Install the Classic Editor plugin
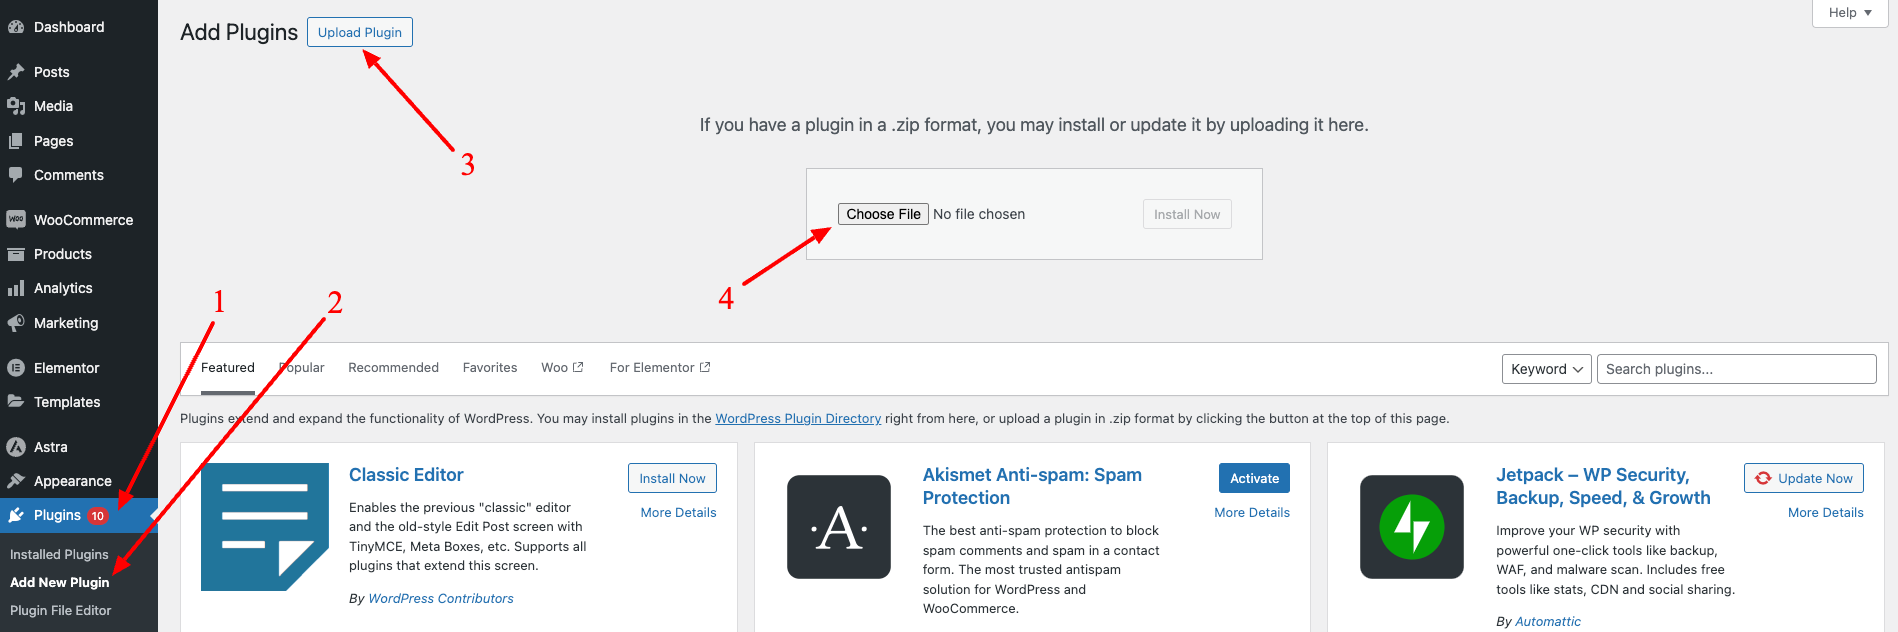The image size is (1898, 632). pyautogui.click(x=672, y=478)
